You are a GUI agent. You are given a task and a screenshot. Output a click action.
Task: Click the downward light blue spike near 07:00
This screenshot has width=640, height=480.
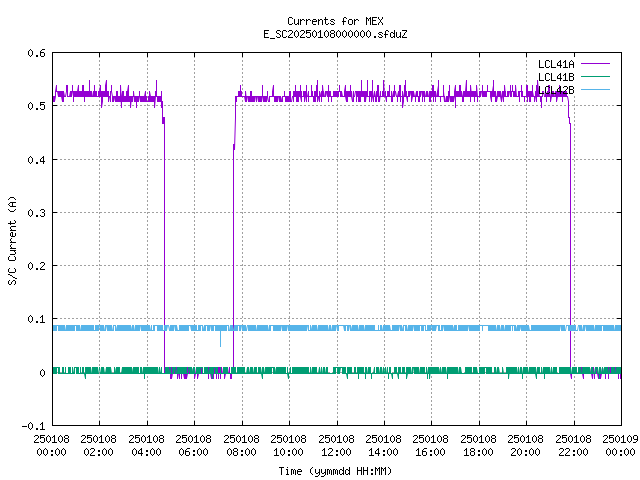tap(220, 339)
